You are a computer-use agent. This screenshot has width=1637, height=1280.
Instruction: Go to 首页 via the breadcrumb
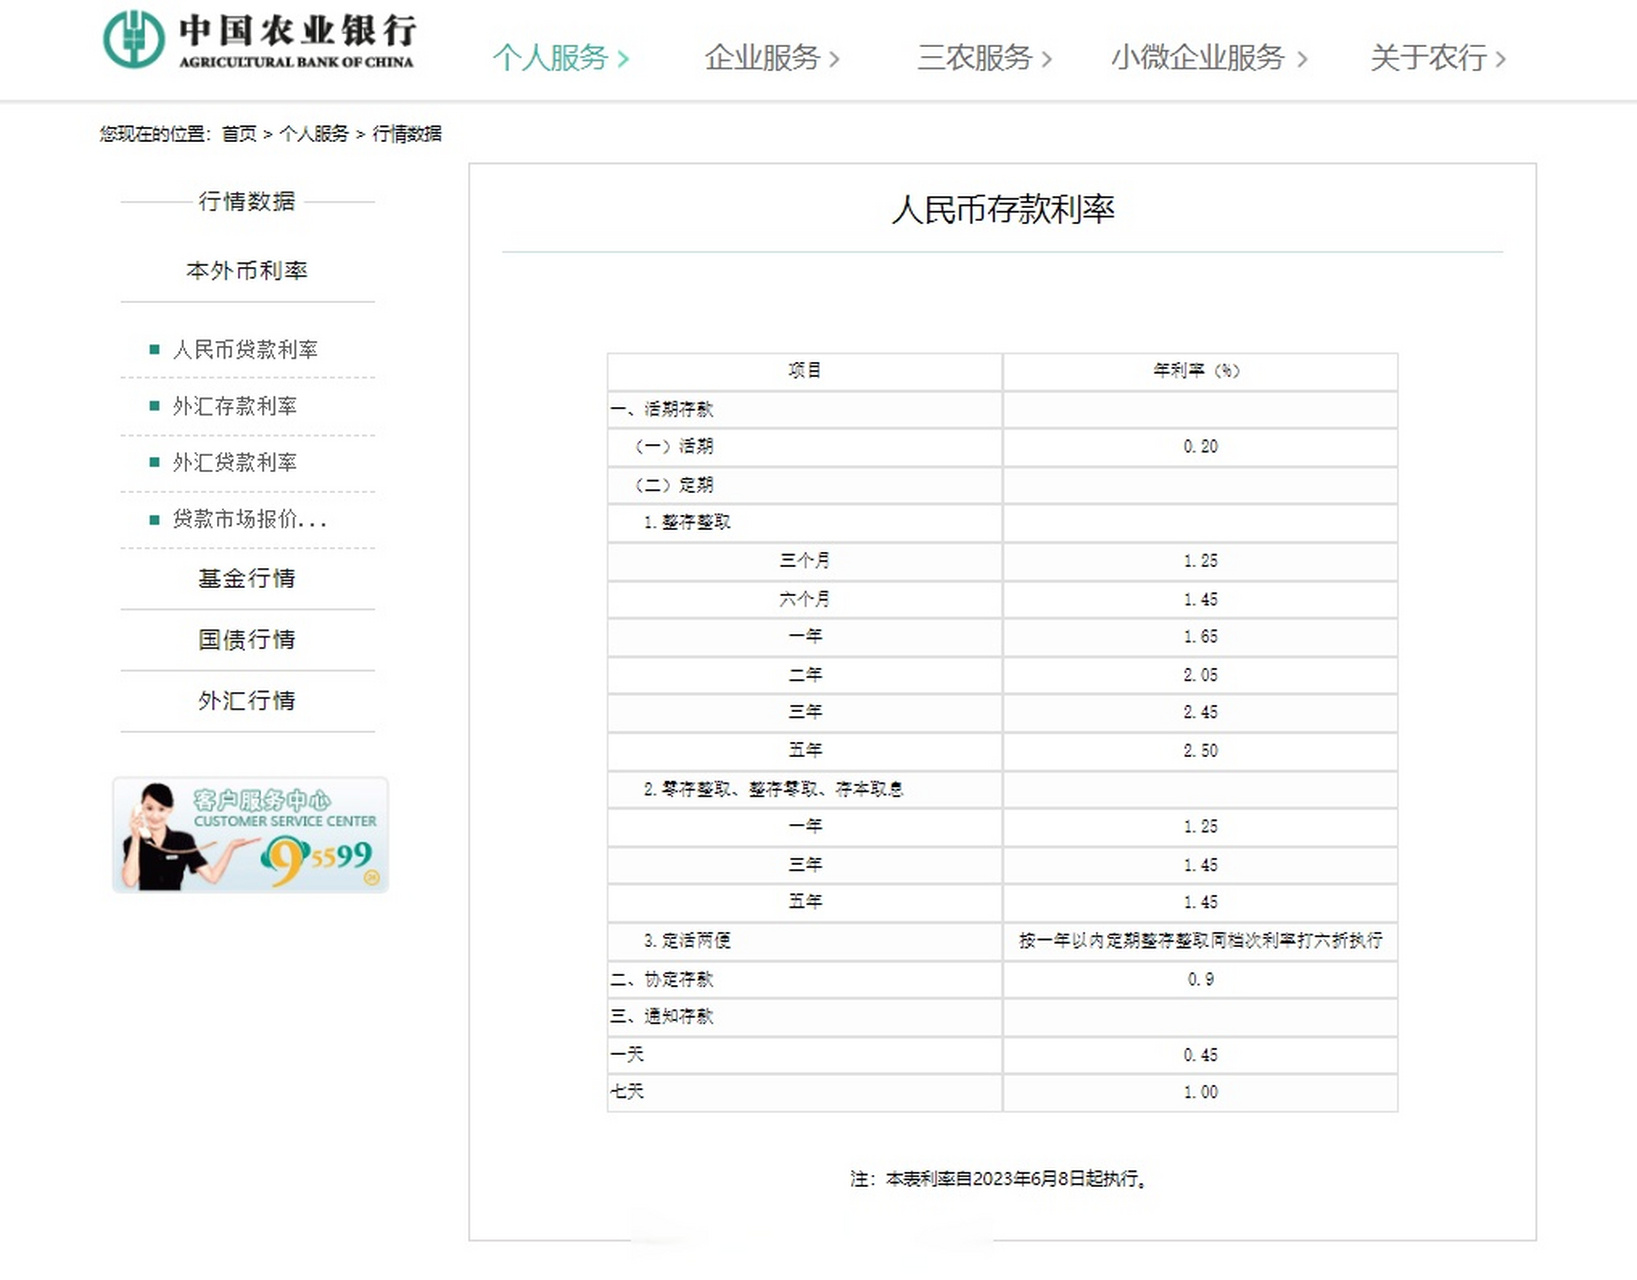(x=240, y=132)
